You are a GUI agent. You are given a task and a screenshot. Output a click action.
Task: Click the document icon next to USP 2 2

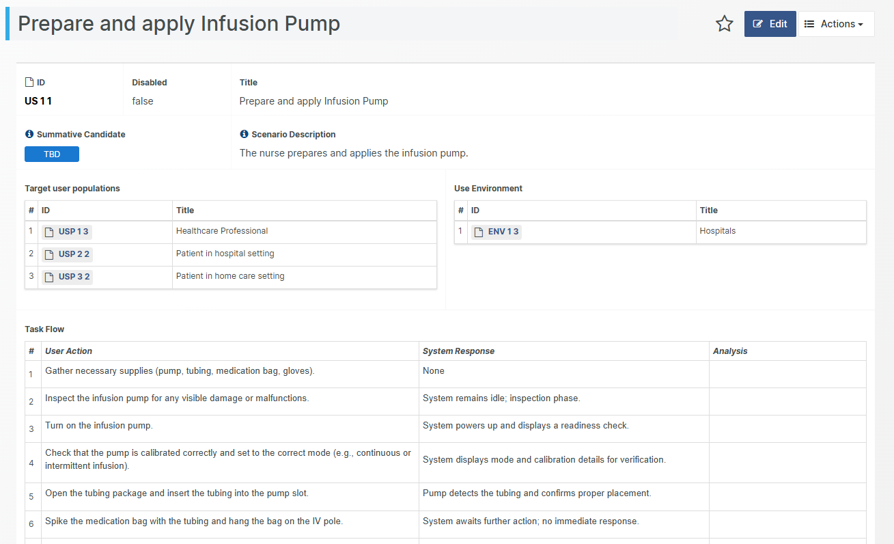click(49, 255)
